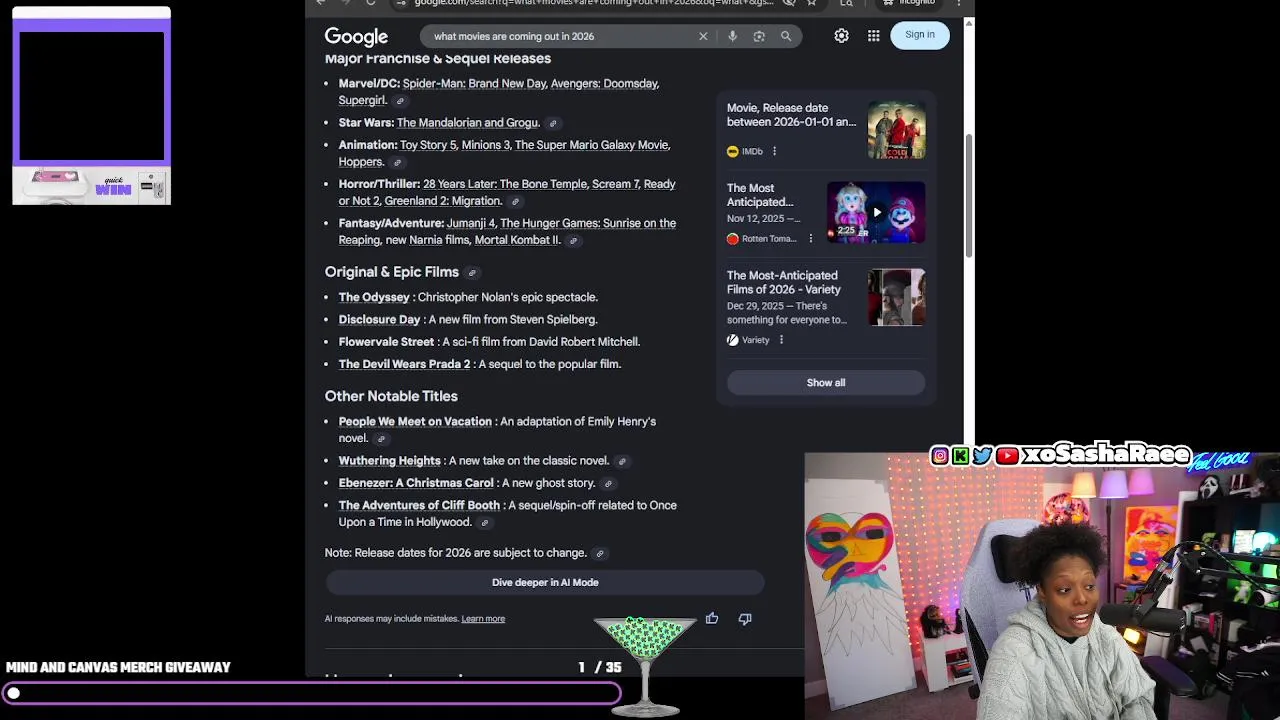
Task: Click the Google logo
Action: [x=356, y=37]
